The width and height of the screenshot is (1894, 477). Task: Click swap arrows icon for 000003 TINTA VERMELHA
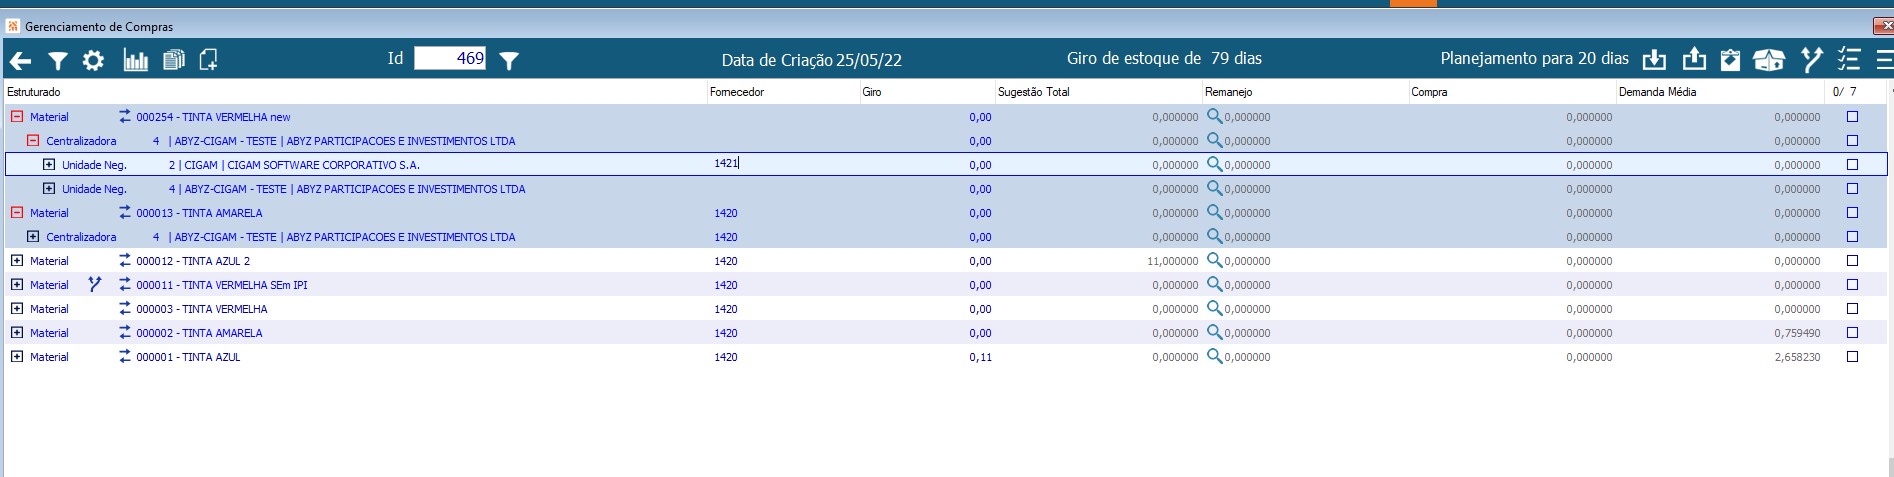click(125, 308)
